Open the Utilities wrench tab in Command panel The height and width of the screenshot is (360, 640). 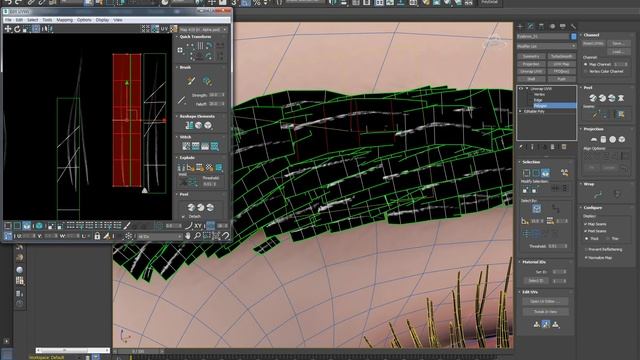point(573,27)
